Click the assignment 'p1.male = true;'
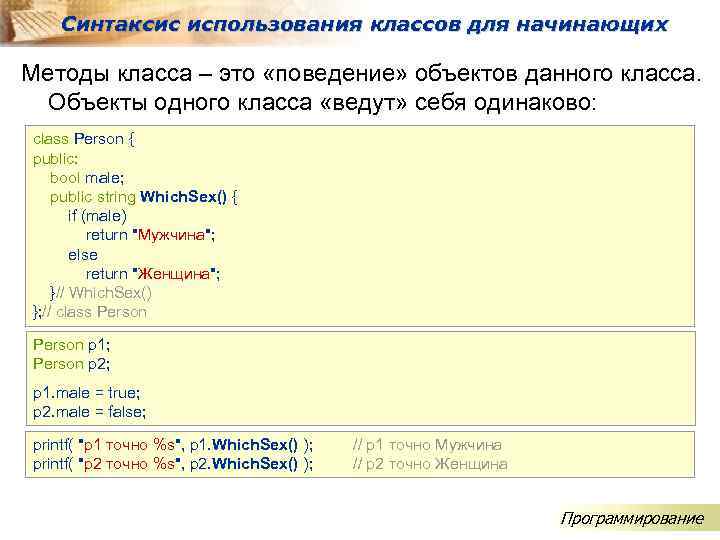This screenshot has height=540, width=720. [x=86, y=393]
